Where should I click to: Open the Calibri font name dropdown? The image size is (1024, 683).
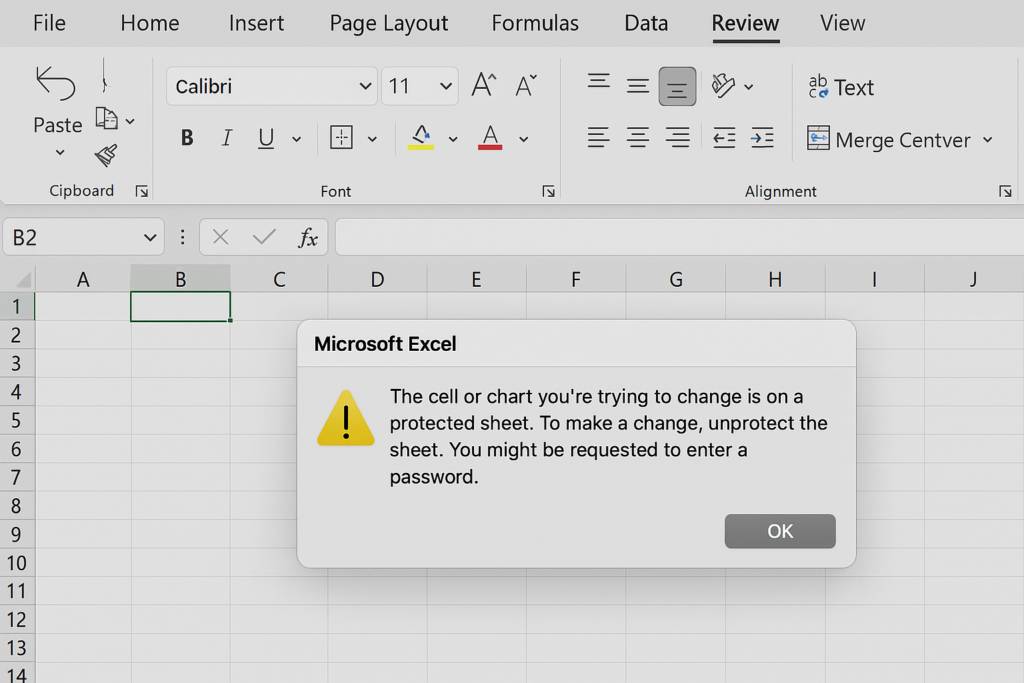pyautogui.click(x=365, y=87)
